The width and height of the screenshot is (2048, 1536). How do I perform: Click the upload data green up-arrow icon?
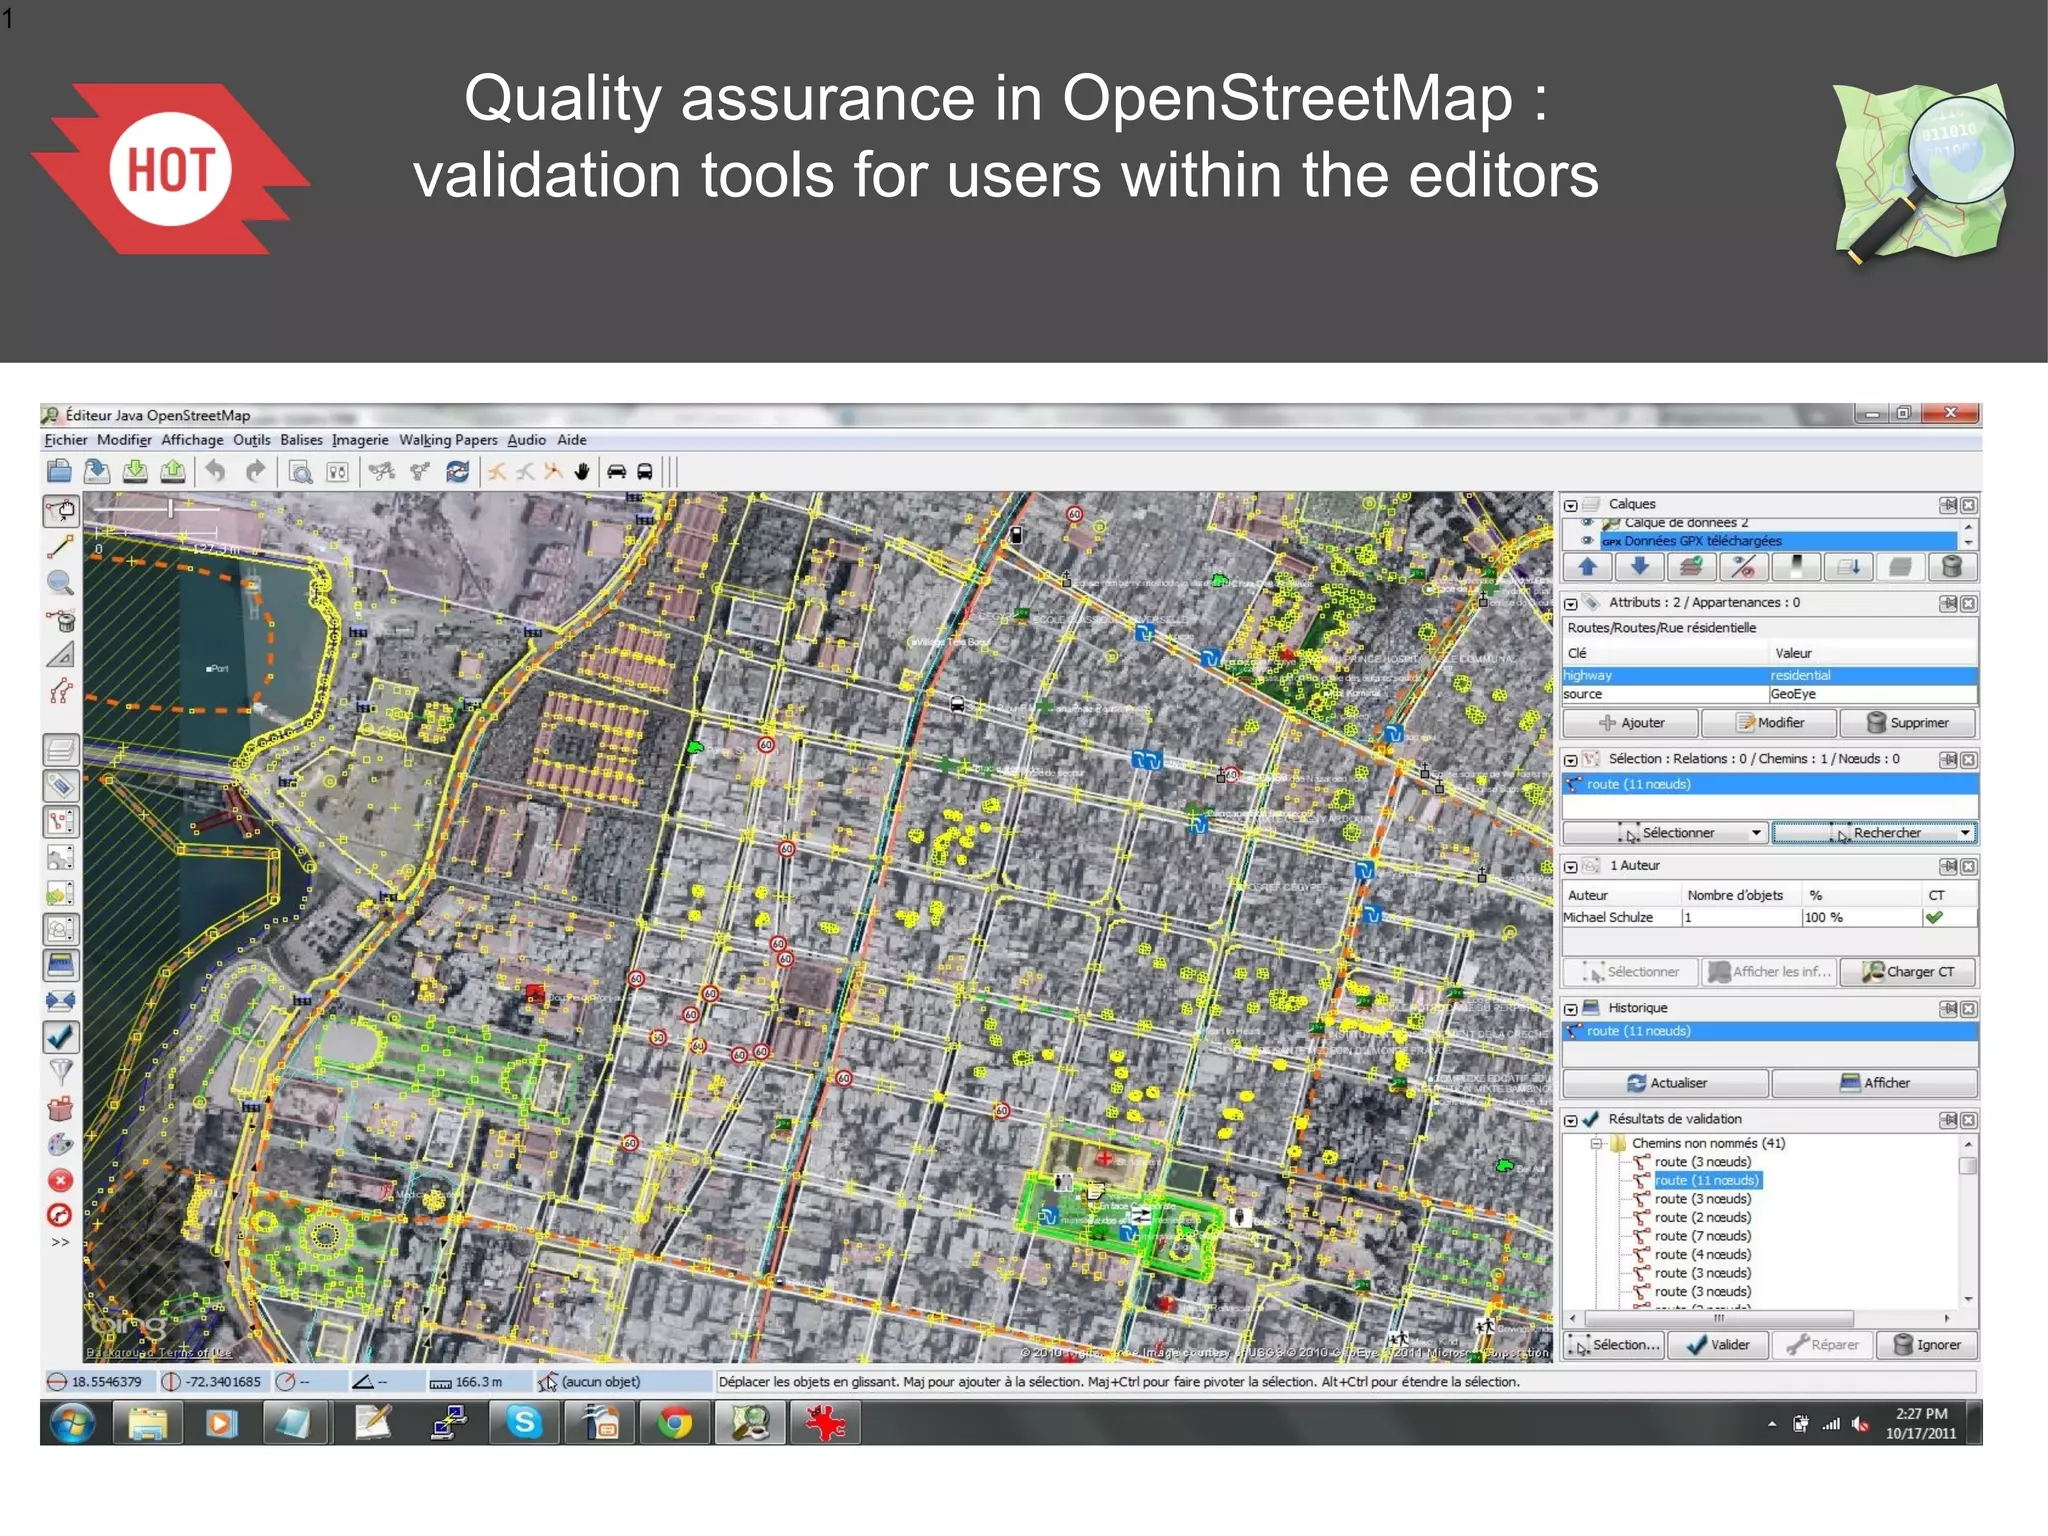pos(173,471)
